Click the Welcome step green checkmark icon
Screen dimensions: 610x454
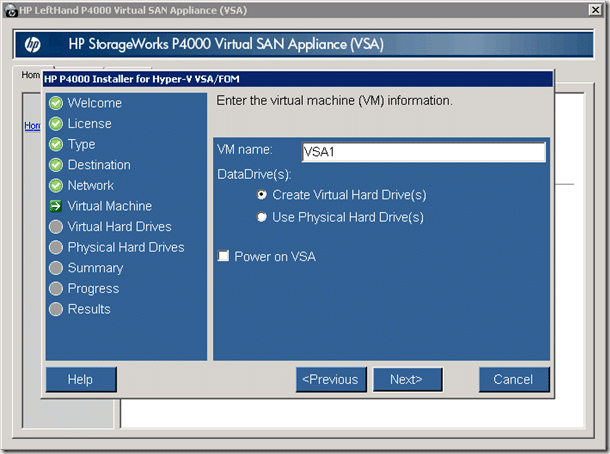click(x=56, y=103)
